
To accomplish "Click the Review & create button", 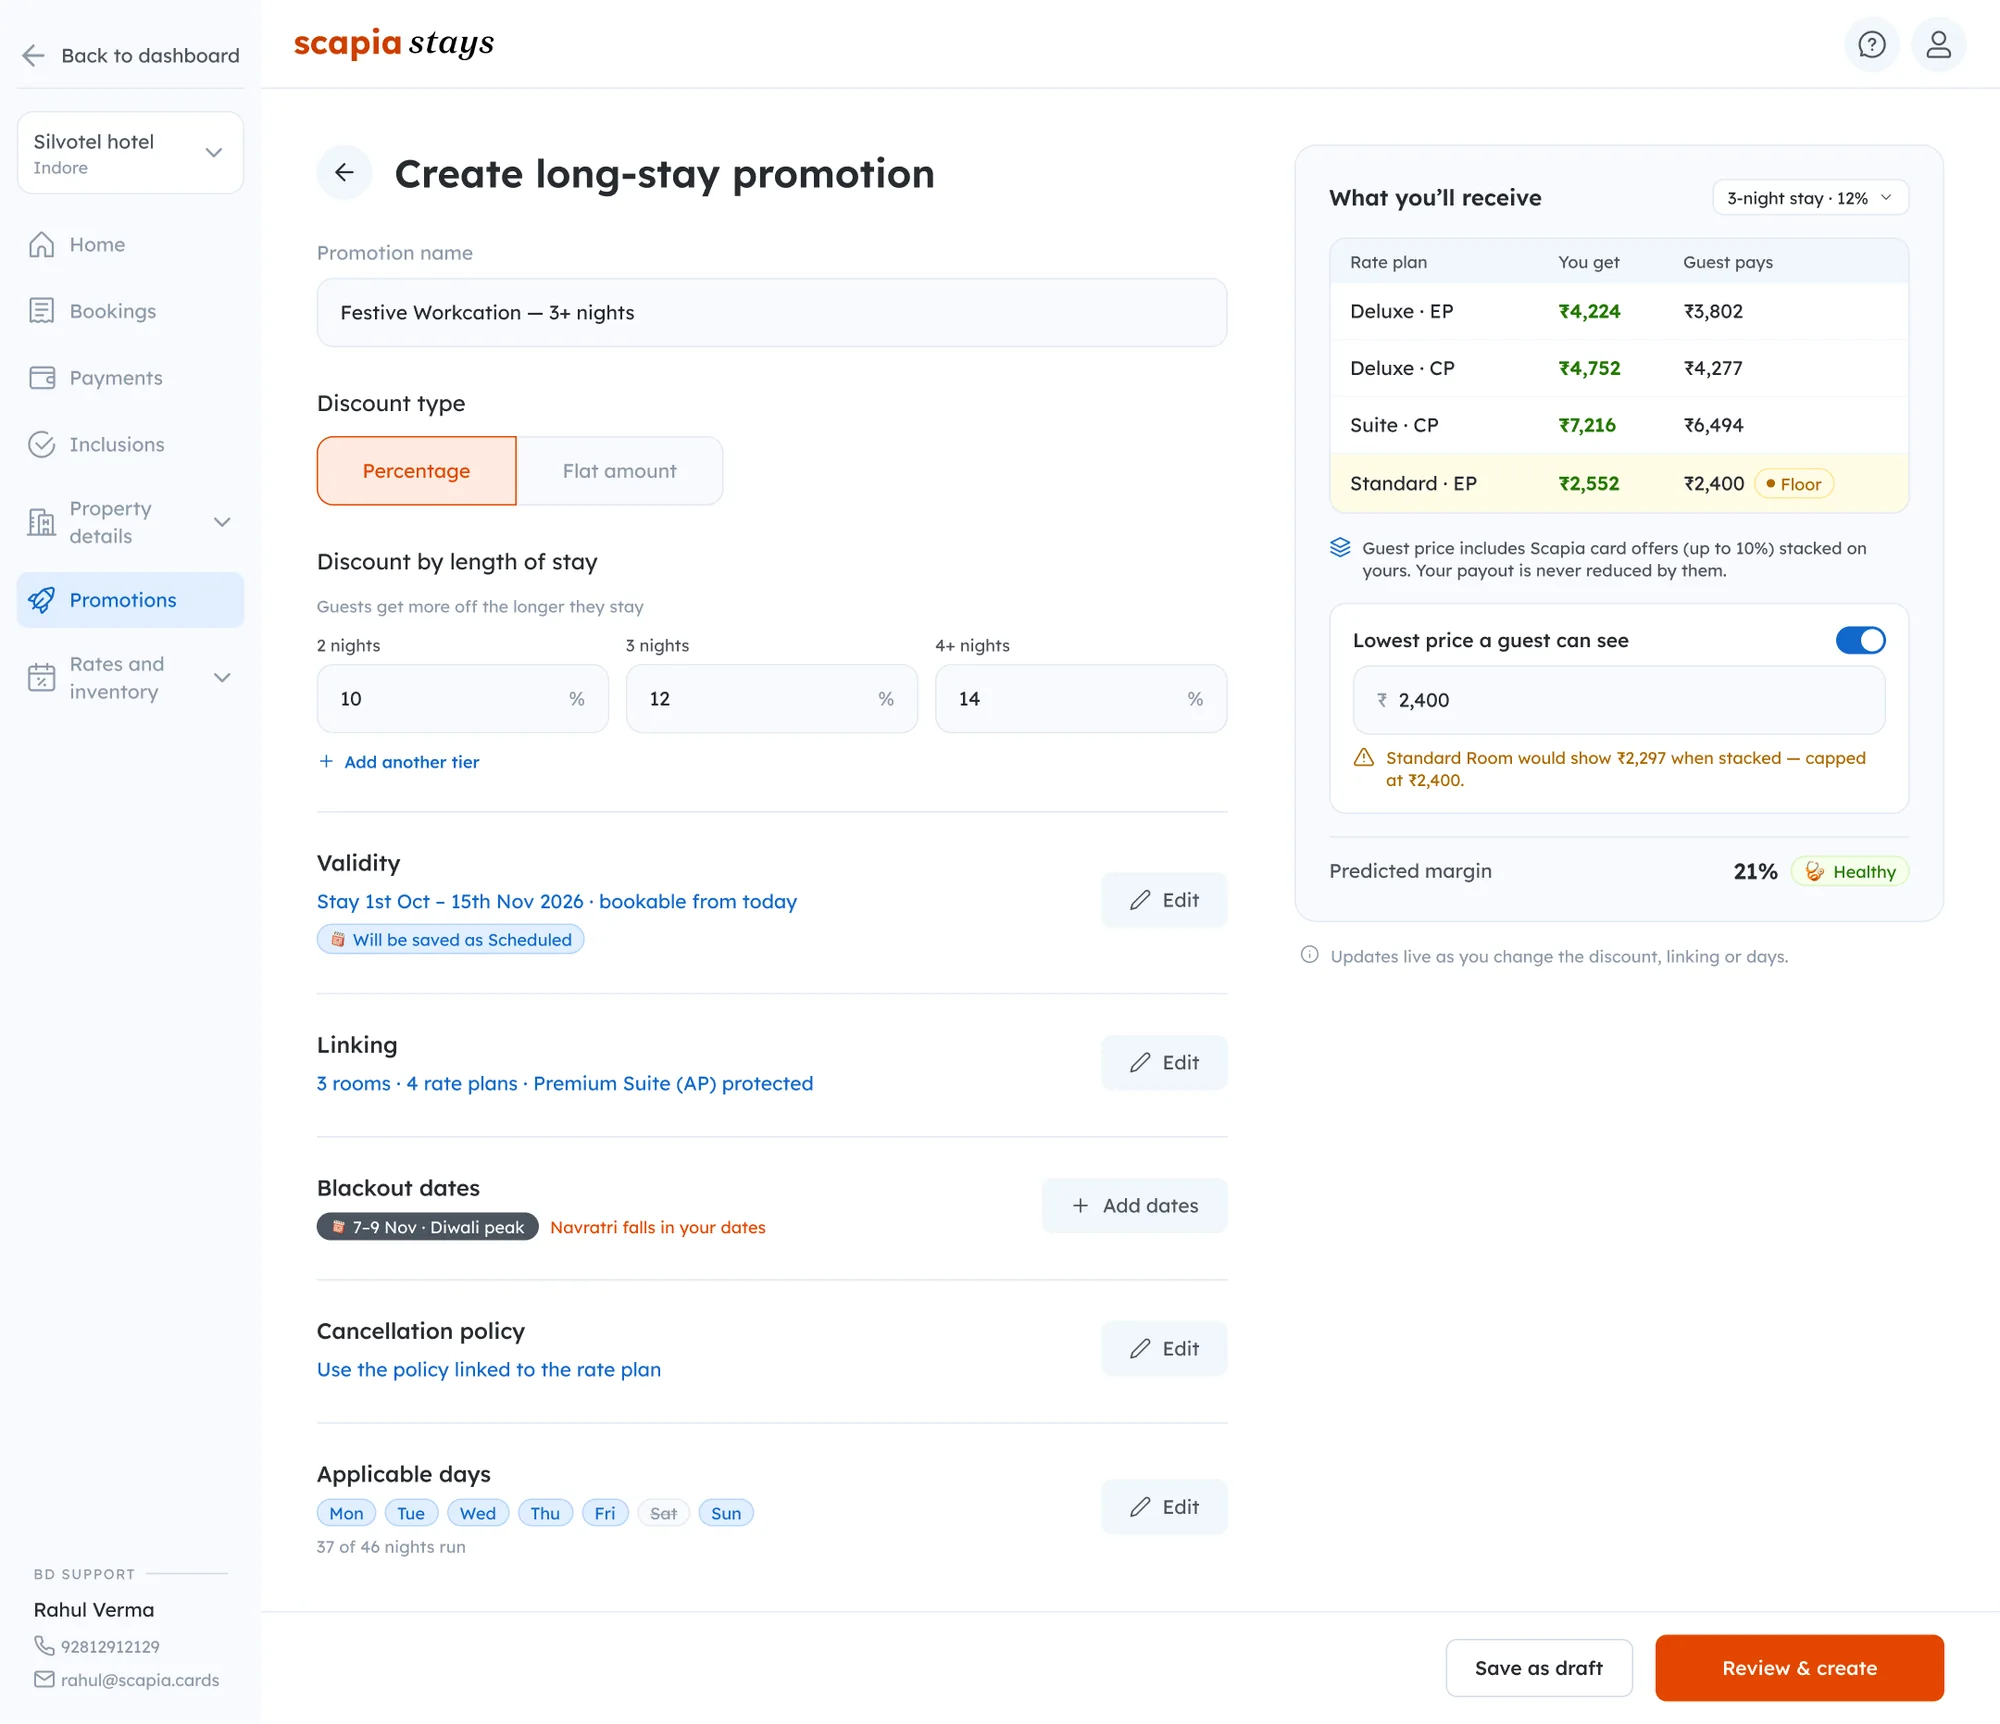I will tap(1799, 1668).
